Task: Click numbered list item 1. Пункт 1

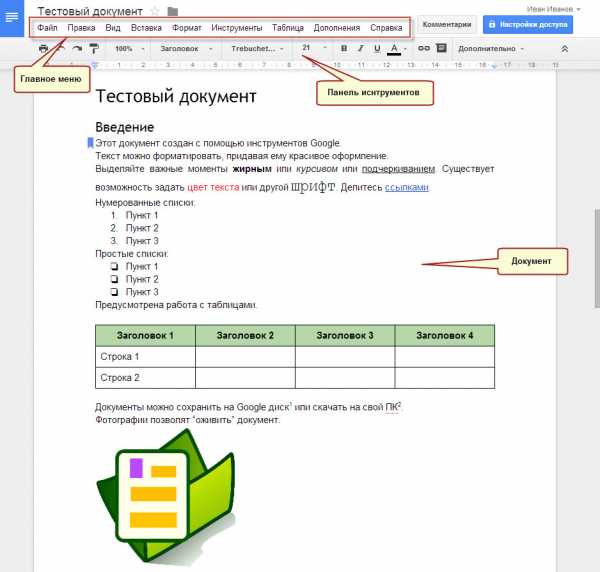Action: [134, 215]
